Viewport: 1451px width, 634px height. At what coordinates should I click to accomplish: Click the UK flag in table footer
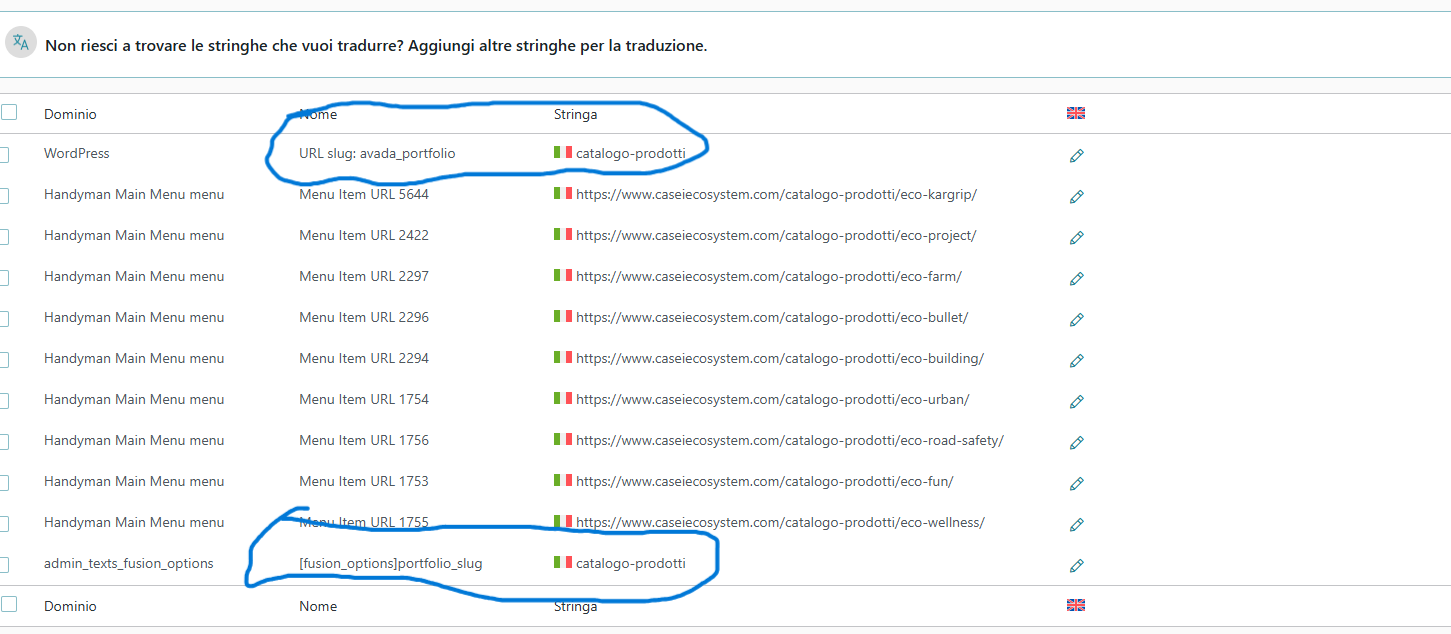[x=1076, y=605]
